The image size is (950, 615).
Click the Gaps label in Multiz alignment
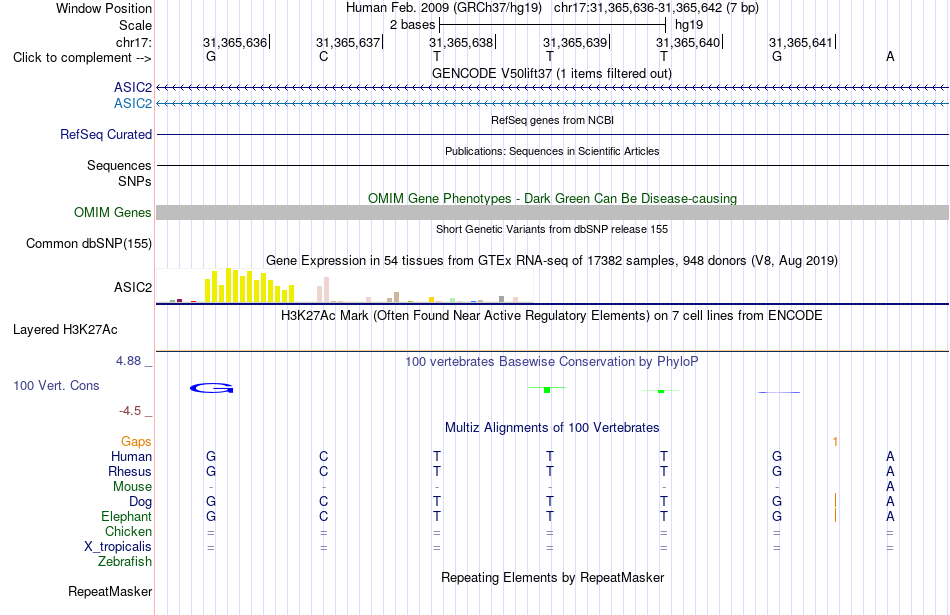[x=136, y=442]
